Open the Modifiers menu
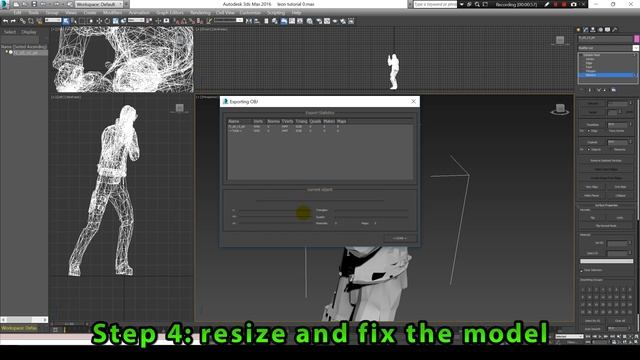This screenshot has height=360, width=640. coord(112,13)
